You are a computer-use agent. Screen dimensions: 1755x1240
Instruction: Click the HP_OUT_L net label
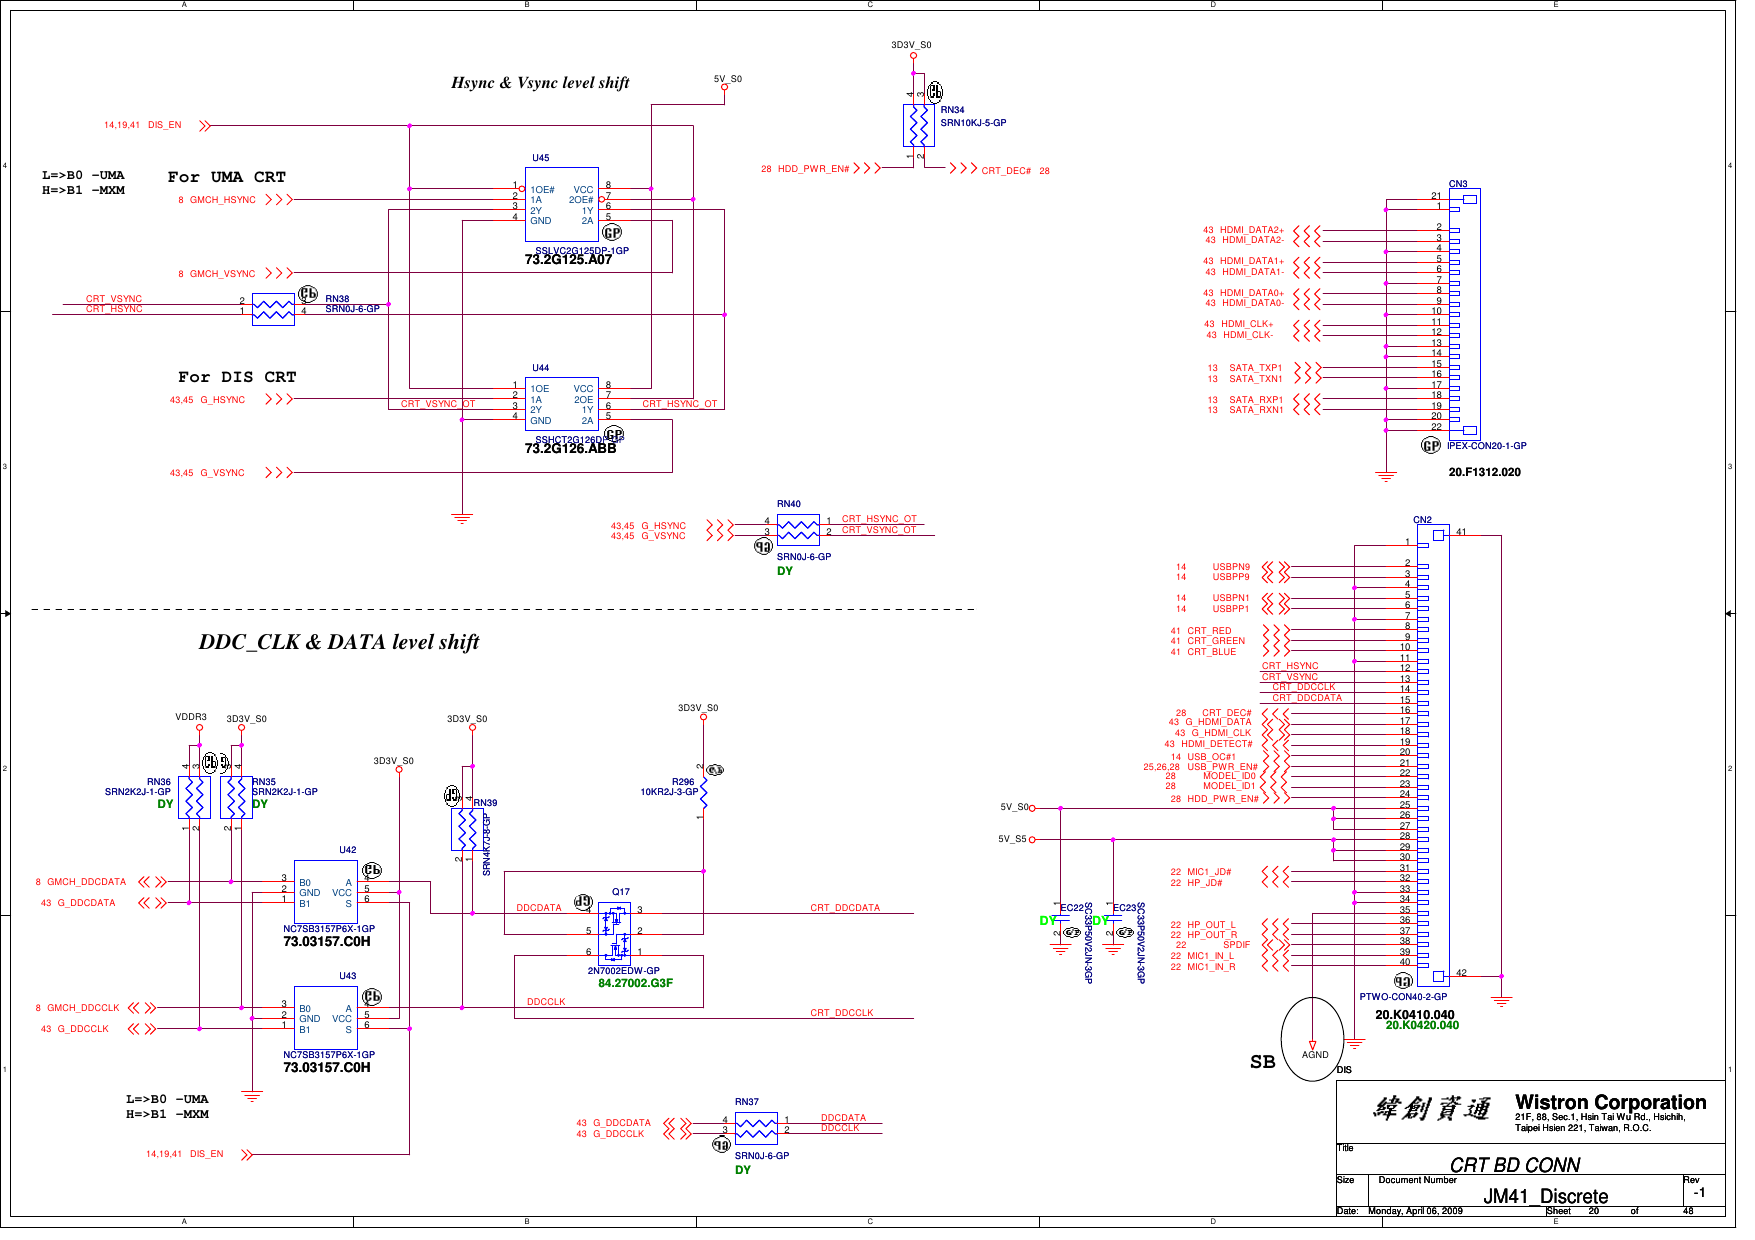click(1211, 925)
